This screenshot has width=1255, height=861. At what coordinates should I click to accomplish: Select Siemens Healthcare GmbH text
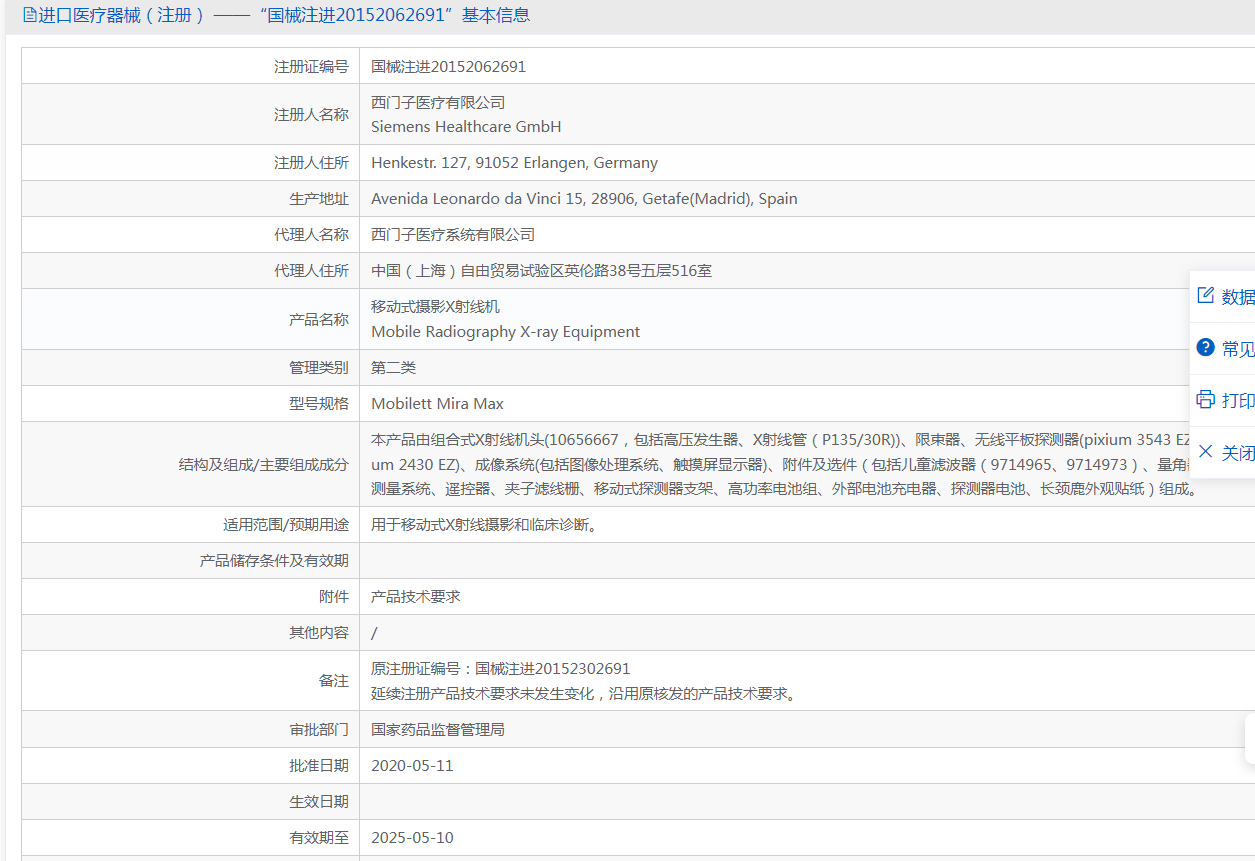pyautogui.click(x=466, y=127)
